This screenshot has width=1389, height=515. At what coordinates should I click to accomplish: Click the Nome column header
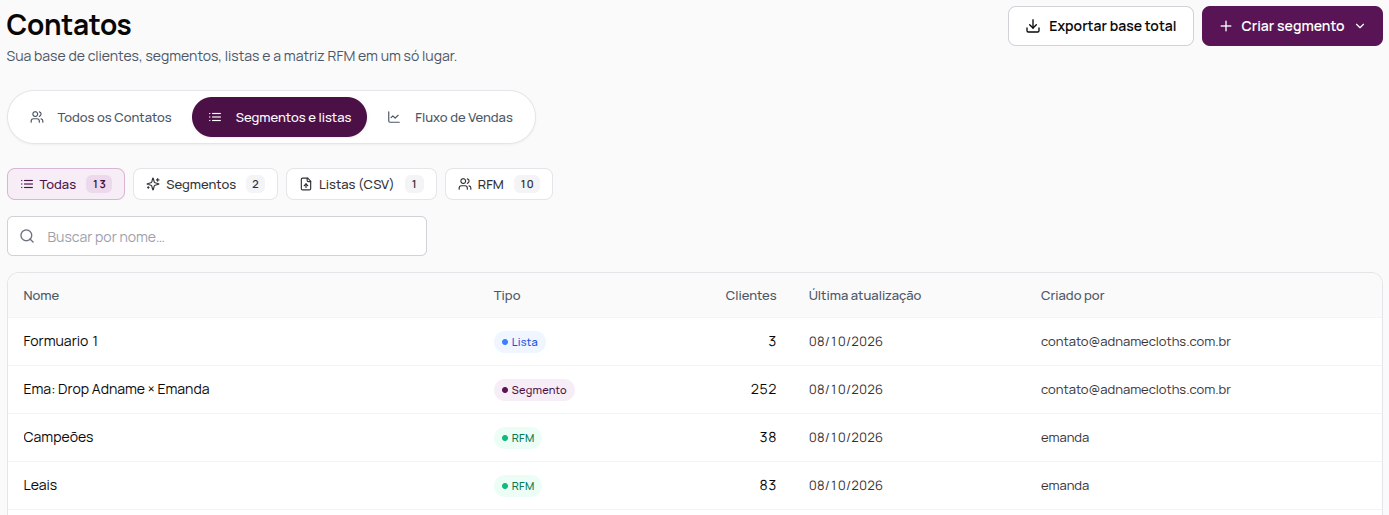click(x=41, y=296)
